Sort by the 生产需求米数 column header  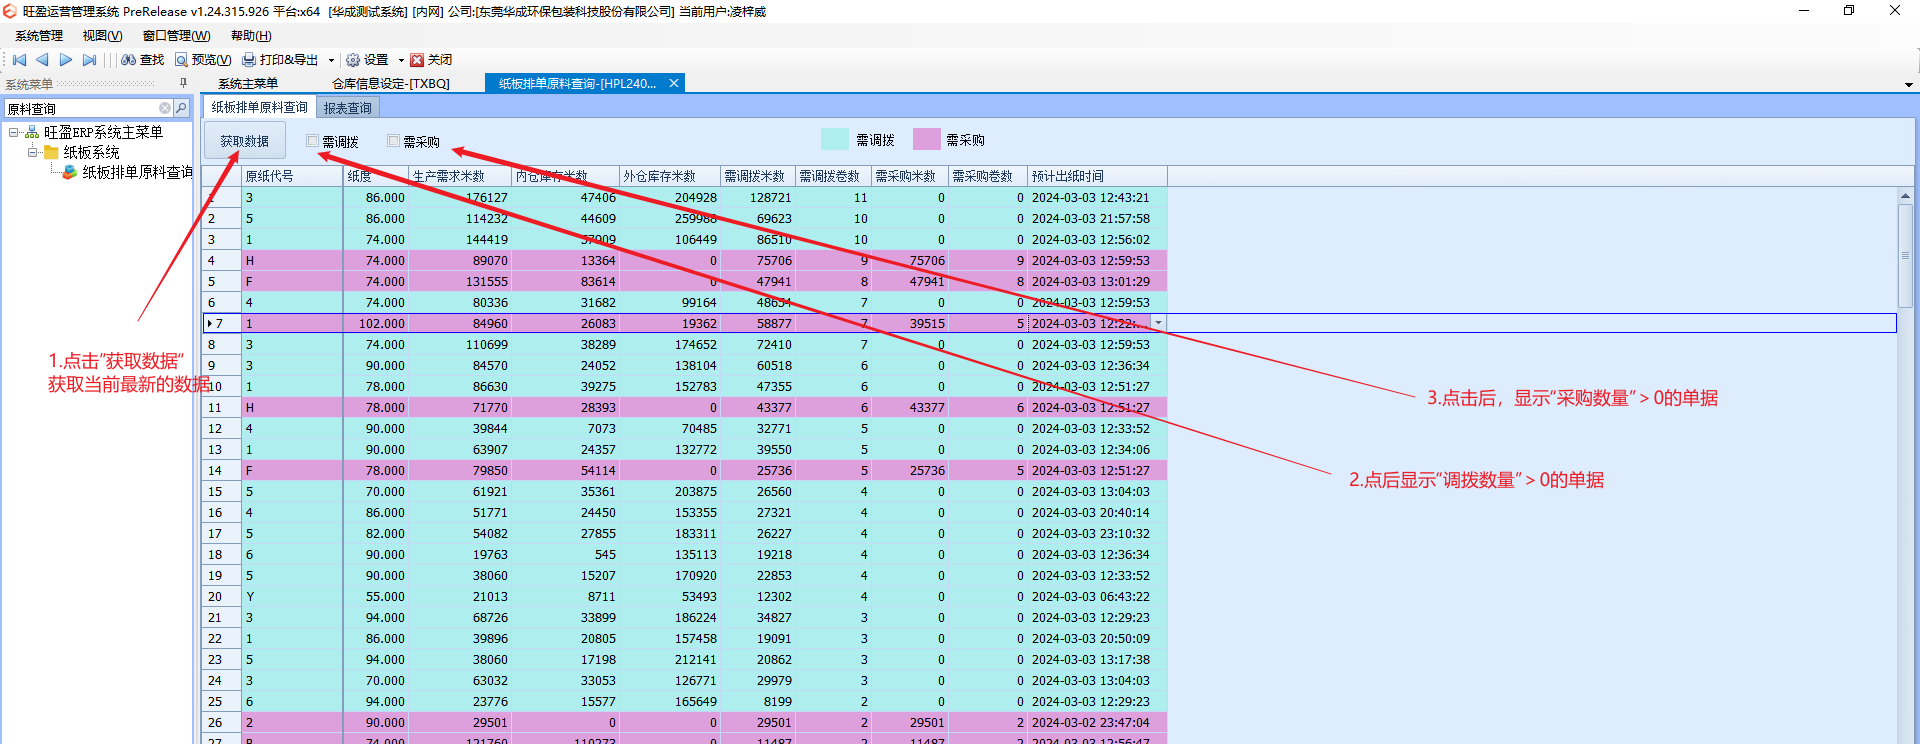[460, 176]
